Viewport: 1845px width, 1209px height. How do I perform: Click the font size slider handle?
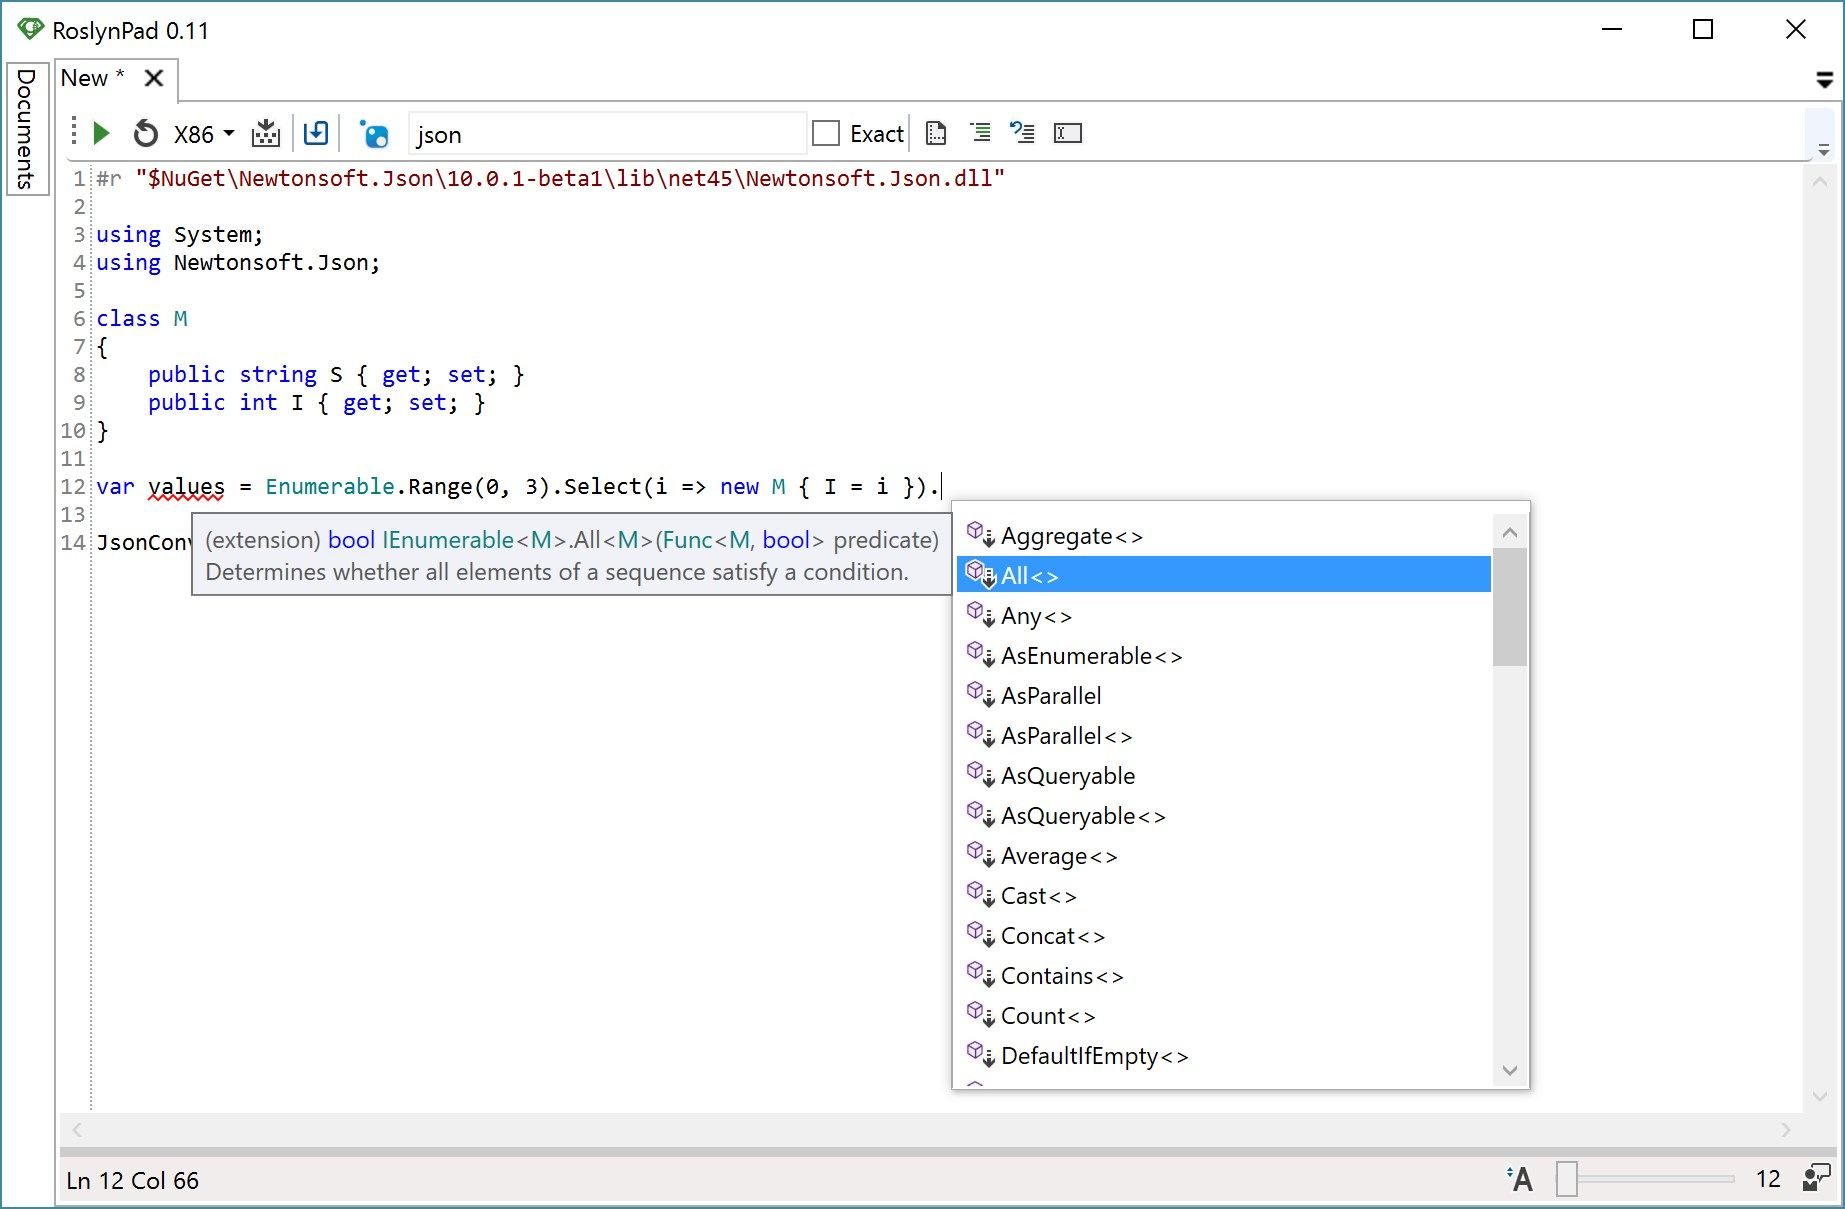click(1567, 1179)
